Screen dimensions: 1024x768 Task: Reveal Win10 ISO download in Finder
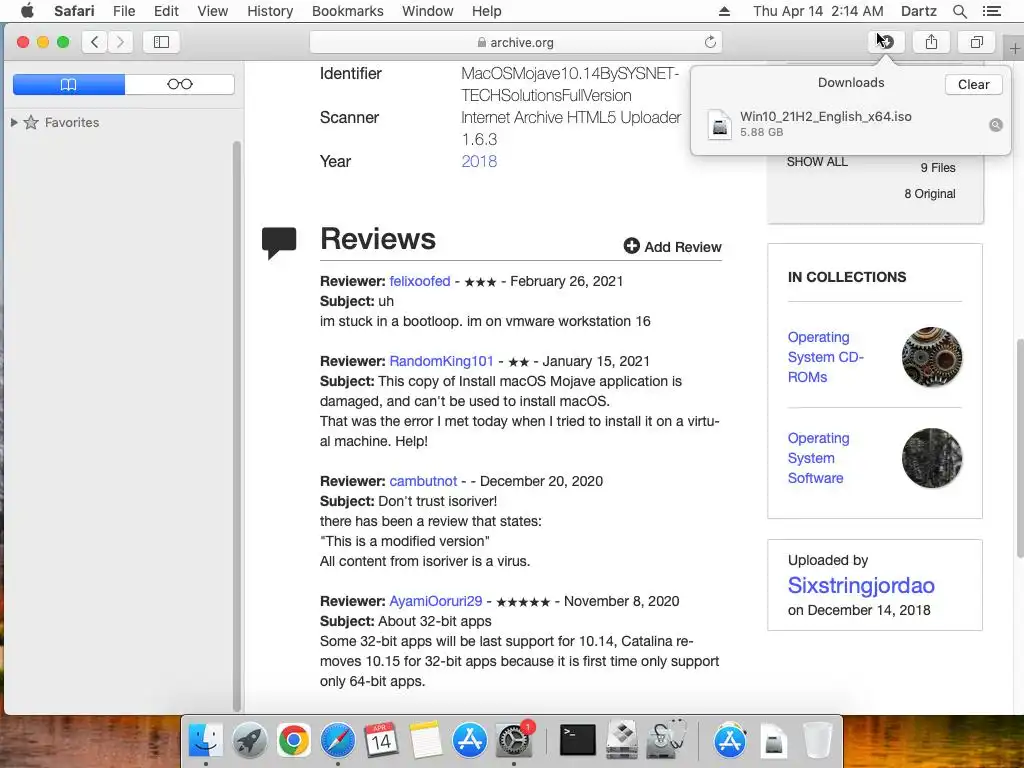[995, 125]
